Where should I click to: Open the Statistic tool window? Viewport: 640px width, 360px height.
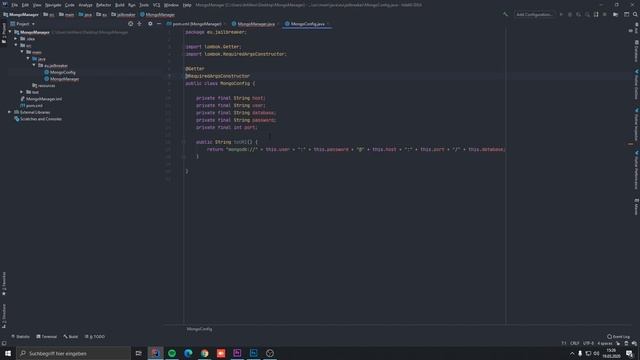(20, 337)
